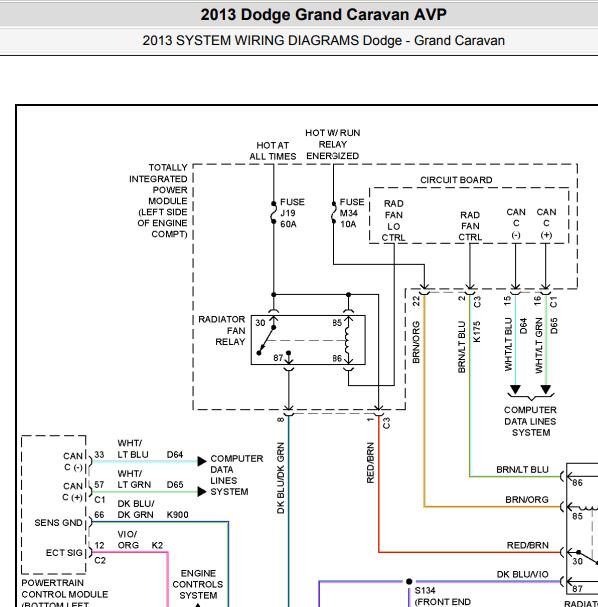Screen dimensions: 598x607
Task: Click PCM pin number '12'
Action: pos(99,545)
